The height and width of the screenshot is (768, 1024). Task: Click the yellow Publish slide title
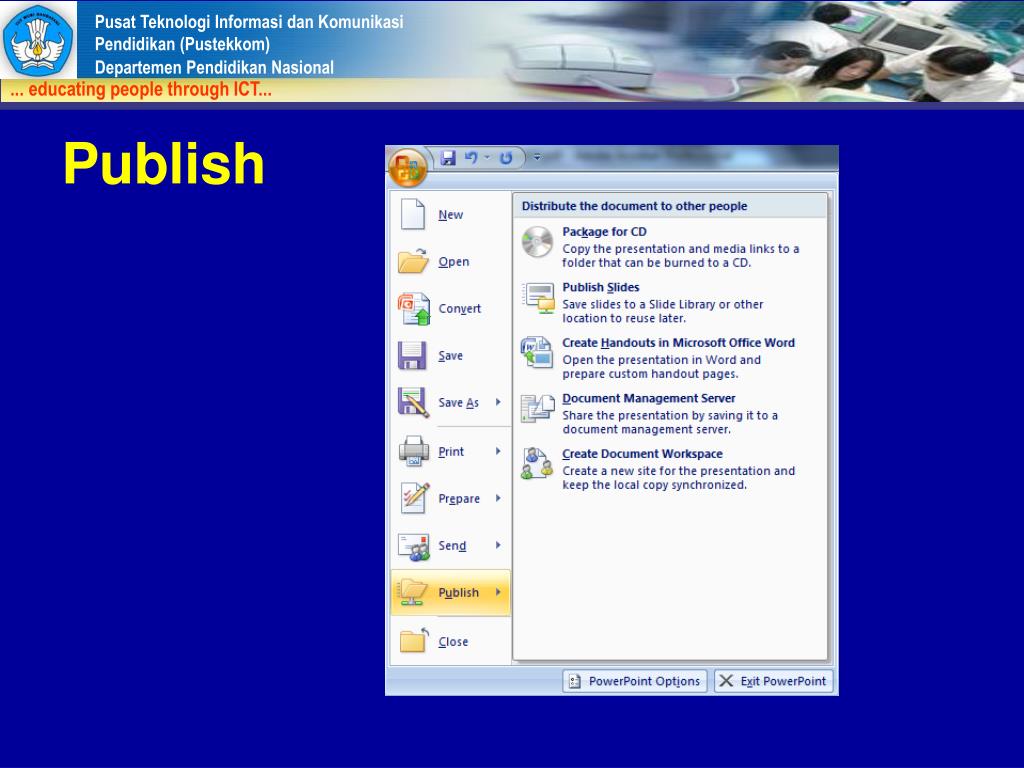point(164,163)
